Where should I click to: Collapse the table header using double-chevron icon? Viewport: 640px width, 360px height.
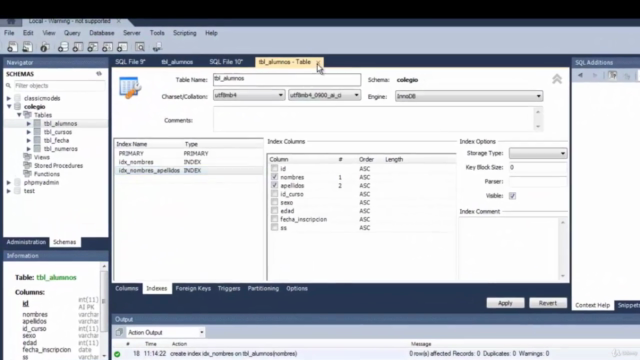(557, 79)
